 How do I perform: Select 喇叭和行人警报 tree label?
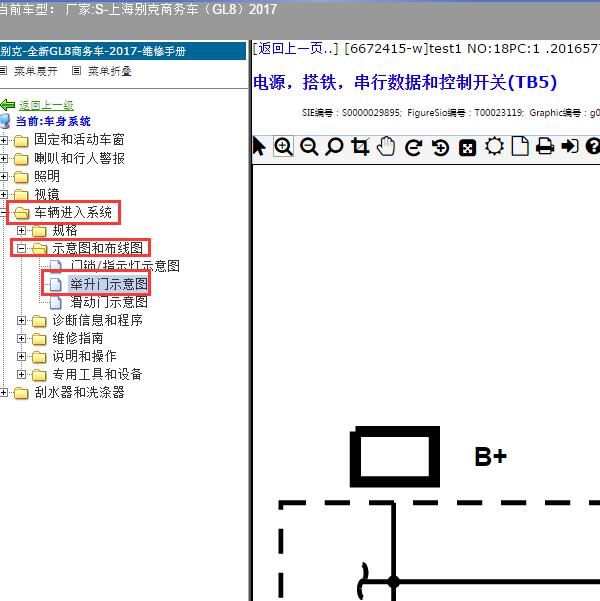(79, 158)
